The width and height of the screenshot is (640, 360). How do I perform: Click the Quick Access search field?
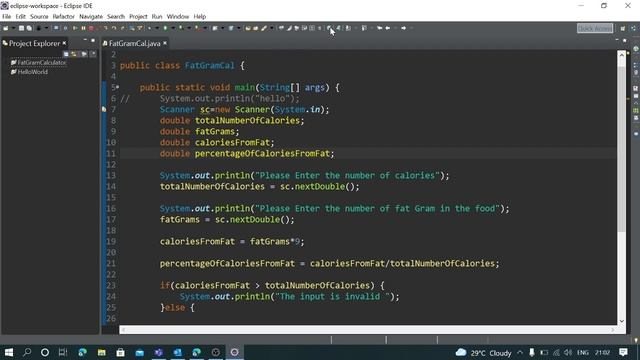(x=595, y=28)
